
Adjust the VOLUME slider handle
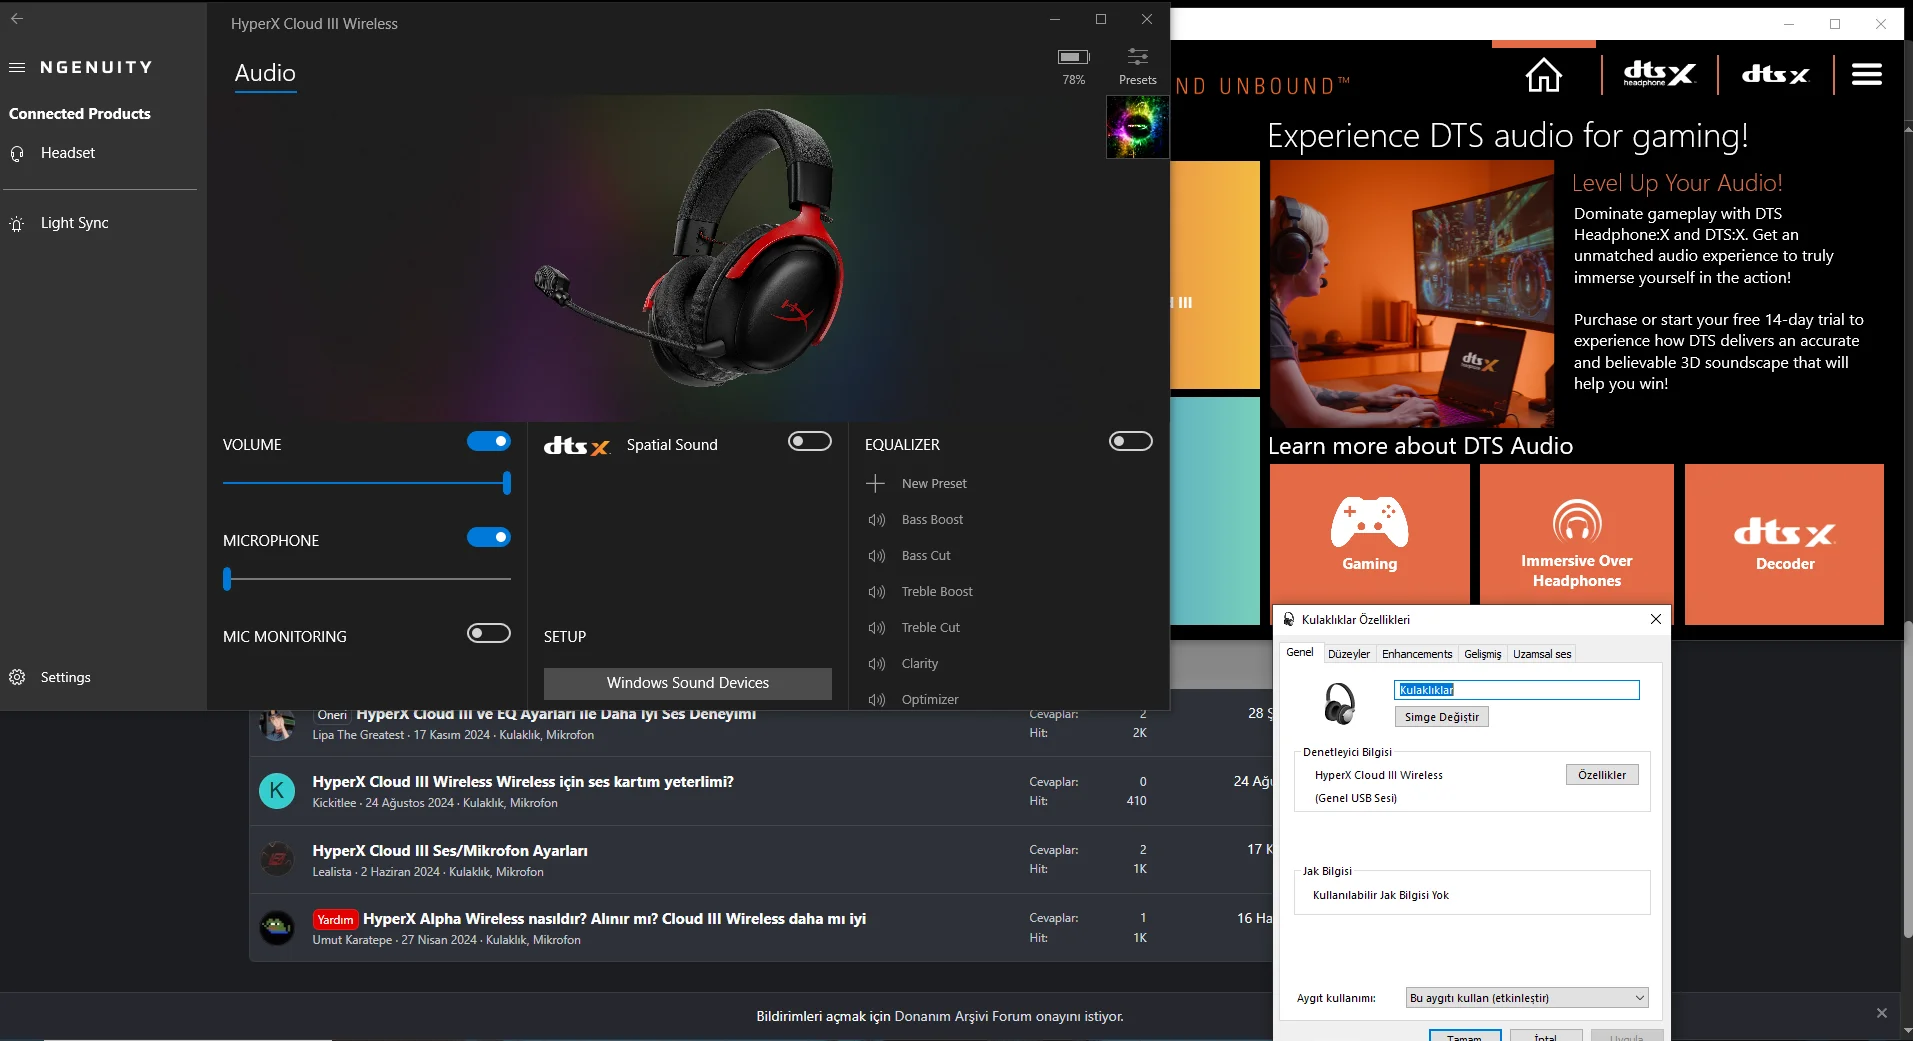click(x=507, y=484)
